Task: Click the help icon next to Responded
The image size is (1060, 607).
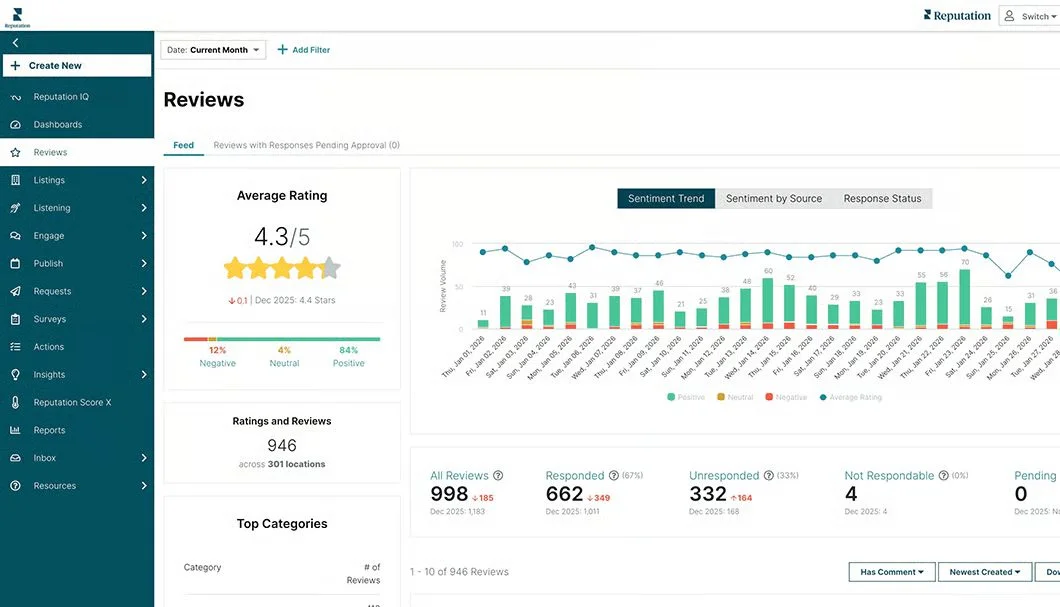Action: click(614, 475)
